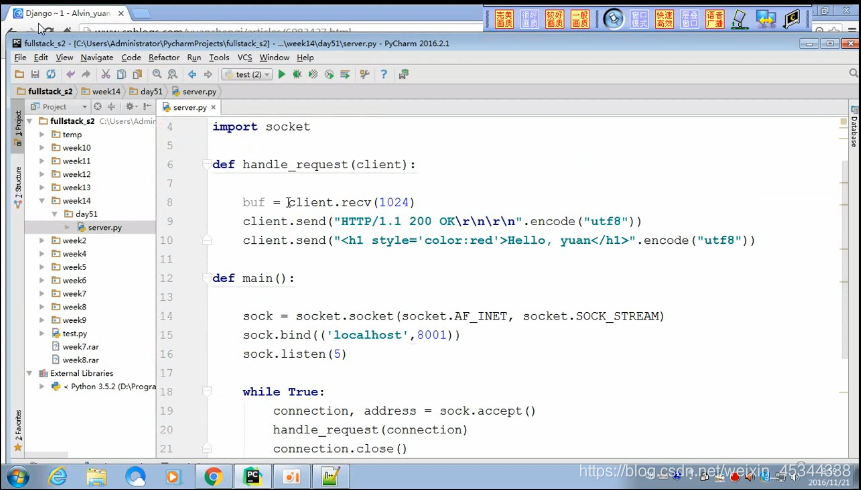Click the Save All disk icon
861x490 pixels.
(x=35, y=74)
